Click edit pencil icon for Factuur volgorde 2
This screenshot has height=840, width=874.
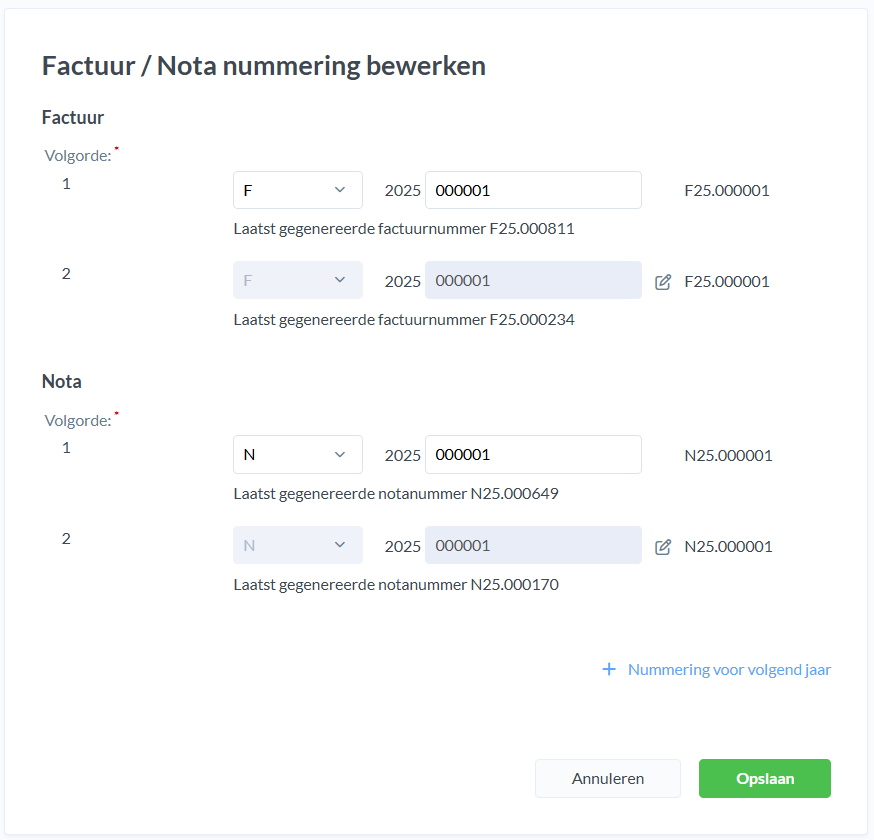(x=663, y=282)
